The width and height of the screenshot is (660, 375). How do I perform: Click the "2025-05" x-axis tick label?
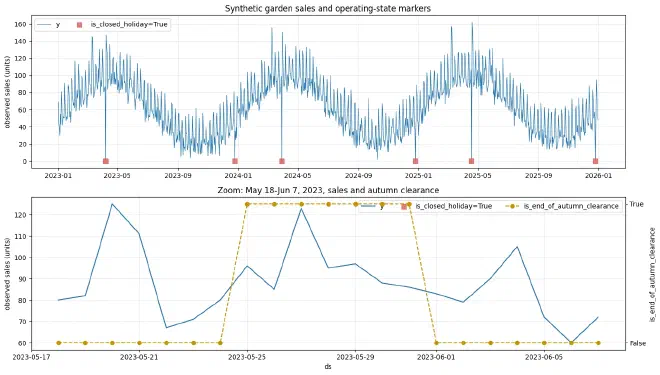(x=478, y=176)
